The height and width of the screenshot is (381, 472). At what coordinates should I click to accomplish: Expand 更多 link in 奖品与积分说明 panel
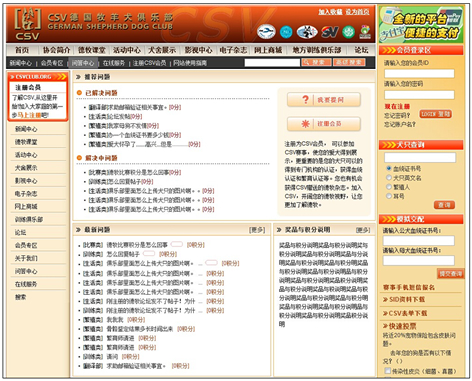[363, 230]
